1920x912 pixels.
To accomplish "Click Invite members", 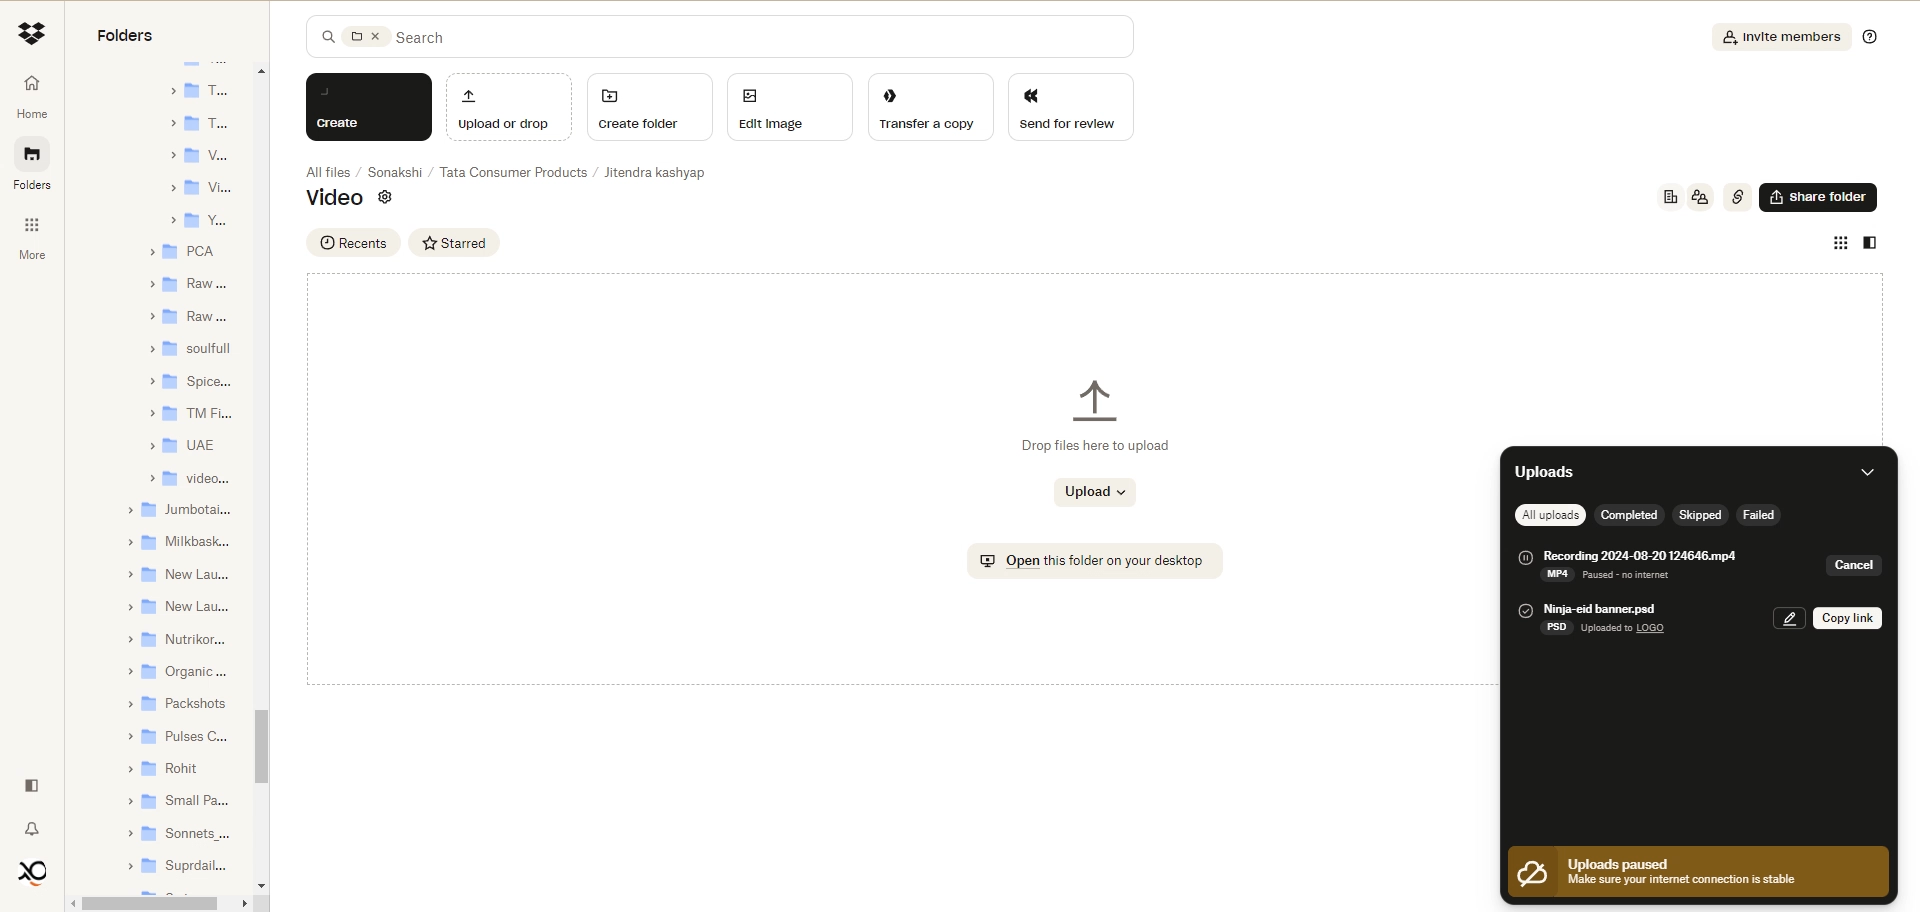I will 1782,37.
